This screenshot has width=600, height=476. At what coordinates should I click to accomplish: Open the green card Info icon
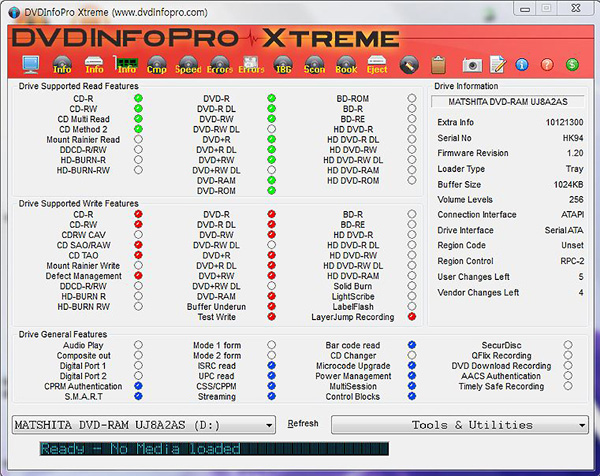(x=126, y=64)
